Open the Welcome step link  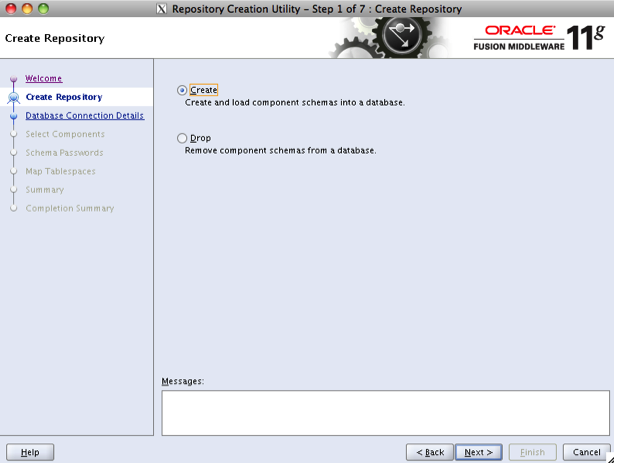point(43,78)
